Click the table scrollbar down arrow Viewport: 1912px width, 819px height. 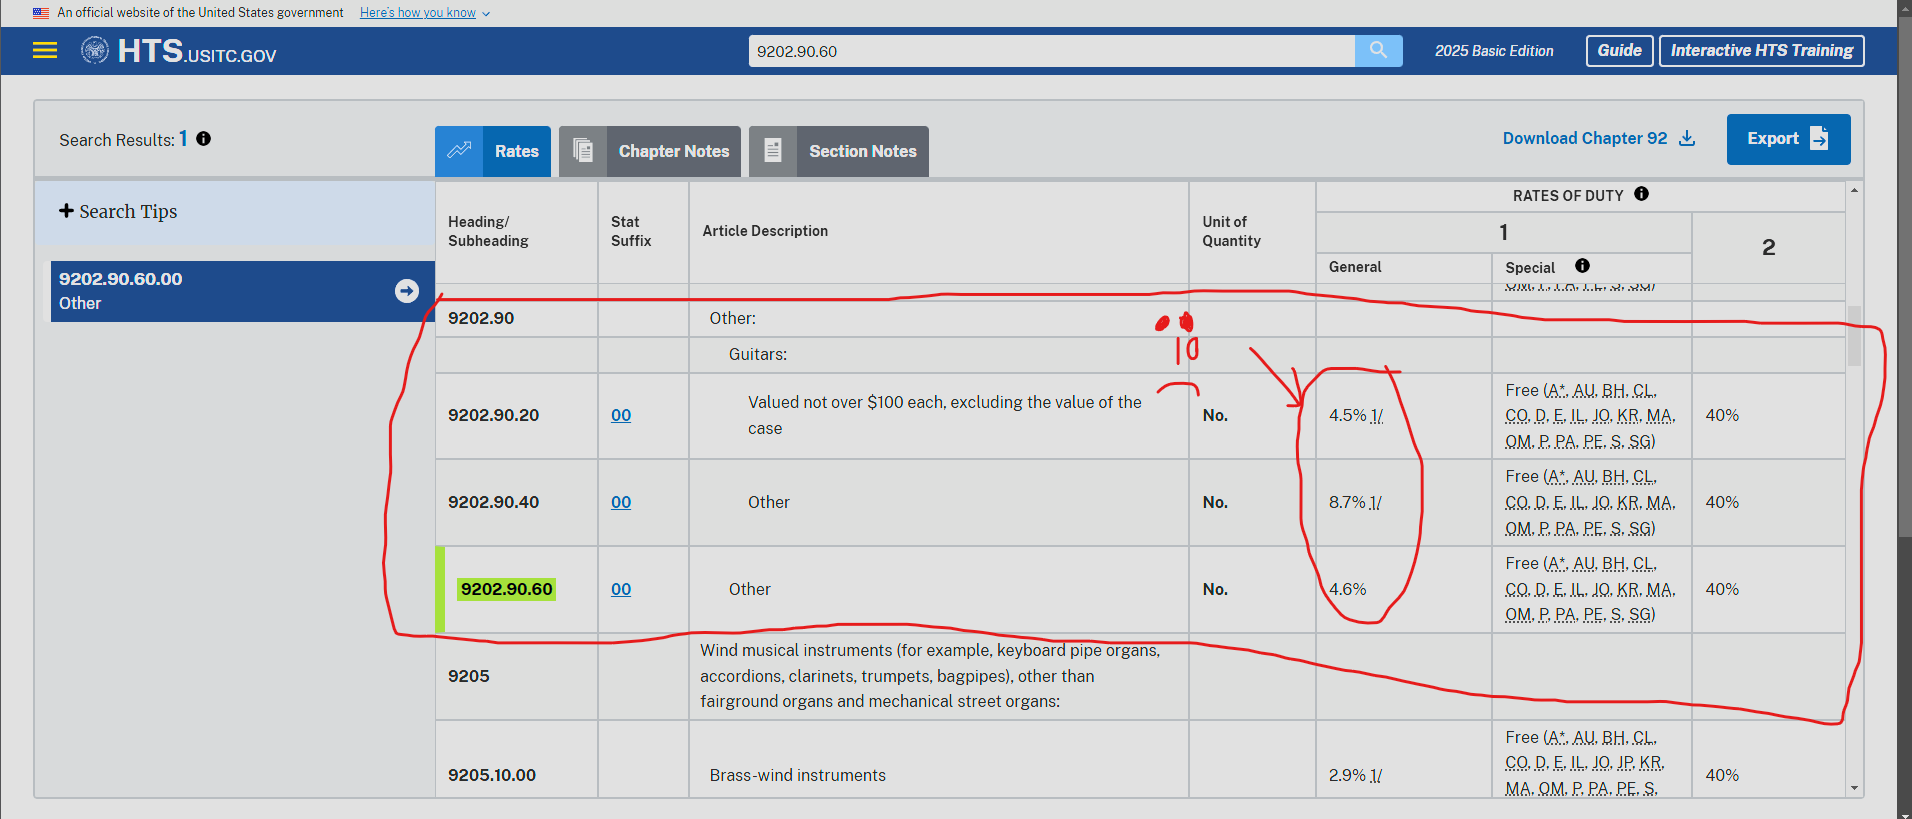click(1854, 788)
